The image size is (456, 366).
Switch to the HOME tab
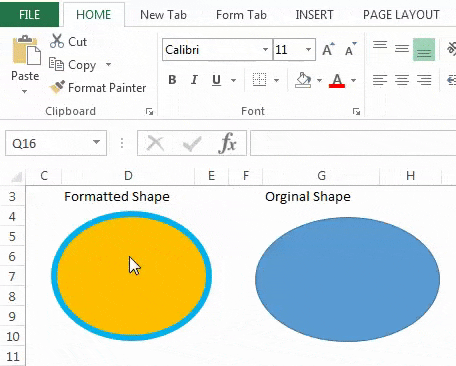94,15
